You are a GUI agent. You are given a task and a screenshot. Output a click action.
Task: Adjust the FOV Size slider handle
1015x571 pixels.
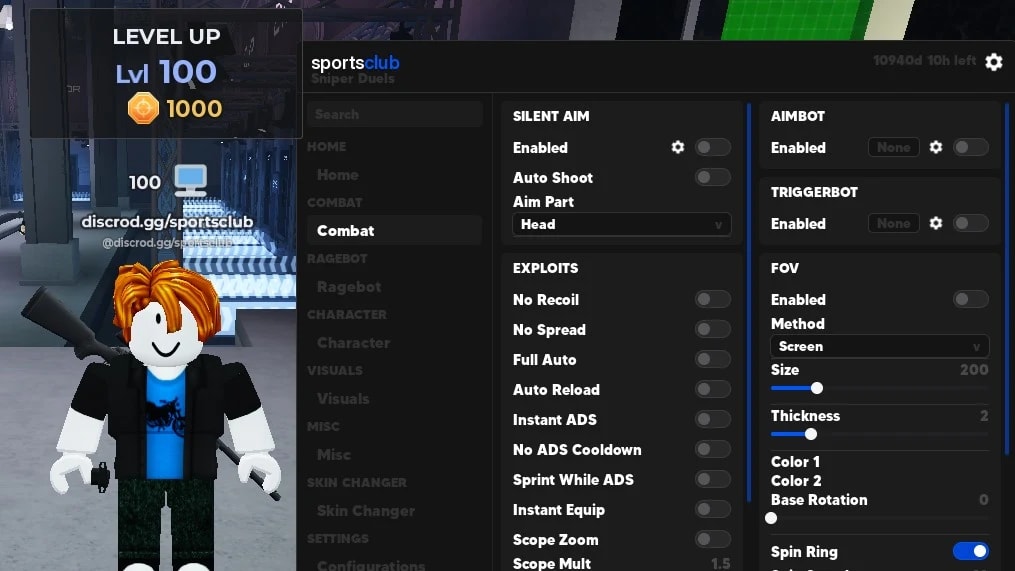[817, 388]
